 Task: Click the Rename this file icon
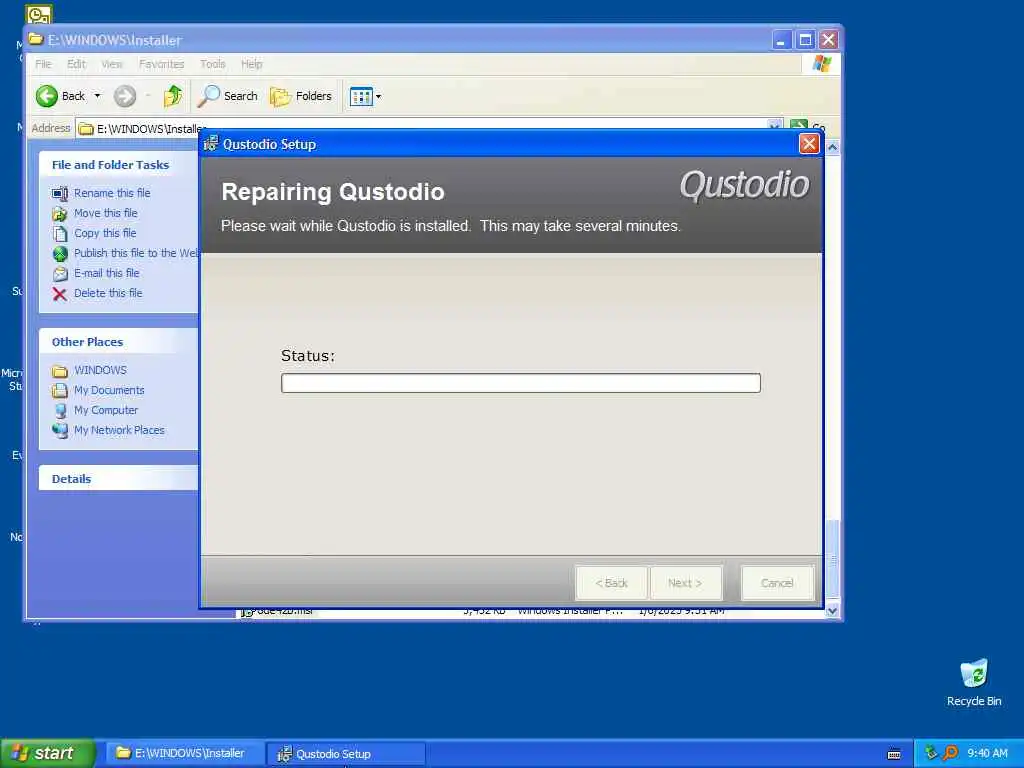click(x=59, y=193)
